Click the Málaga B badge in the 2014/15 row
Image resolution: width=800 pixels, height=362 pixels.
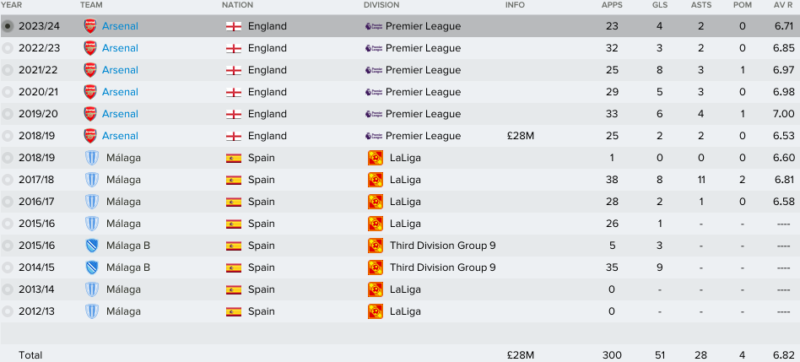pyautogui.click(x=92, y=267)
